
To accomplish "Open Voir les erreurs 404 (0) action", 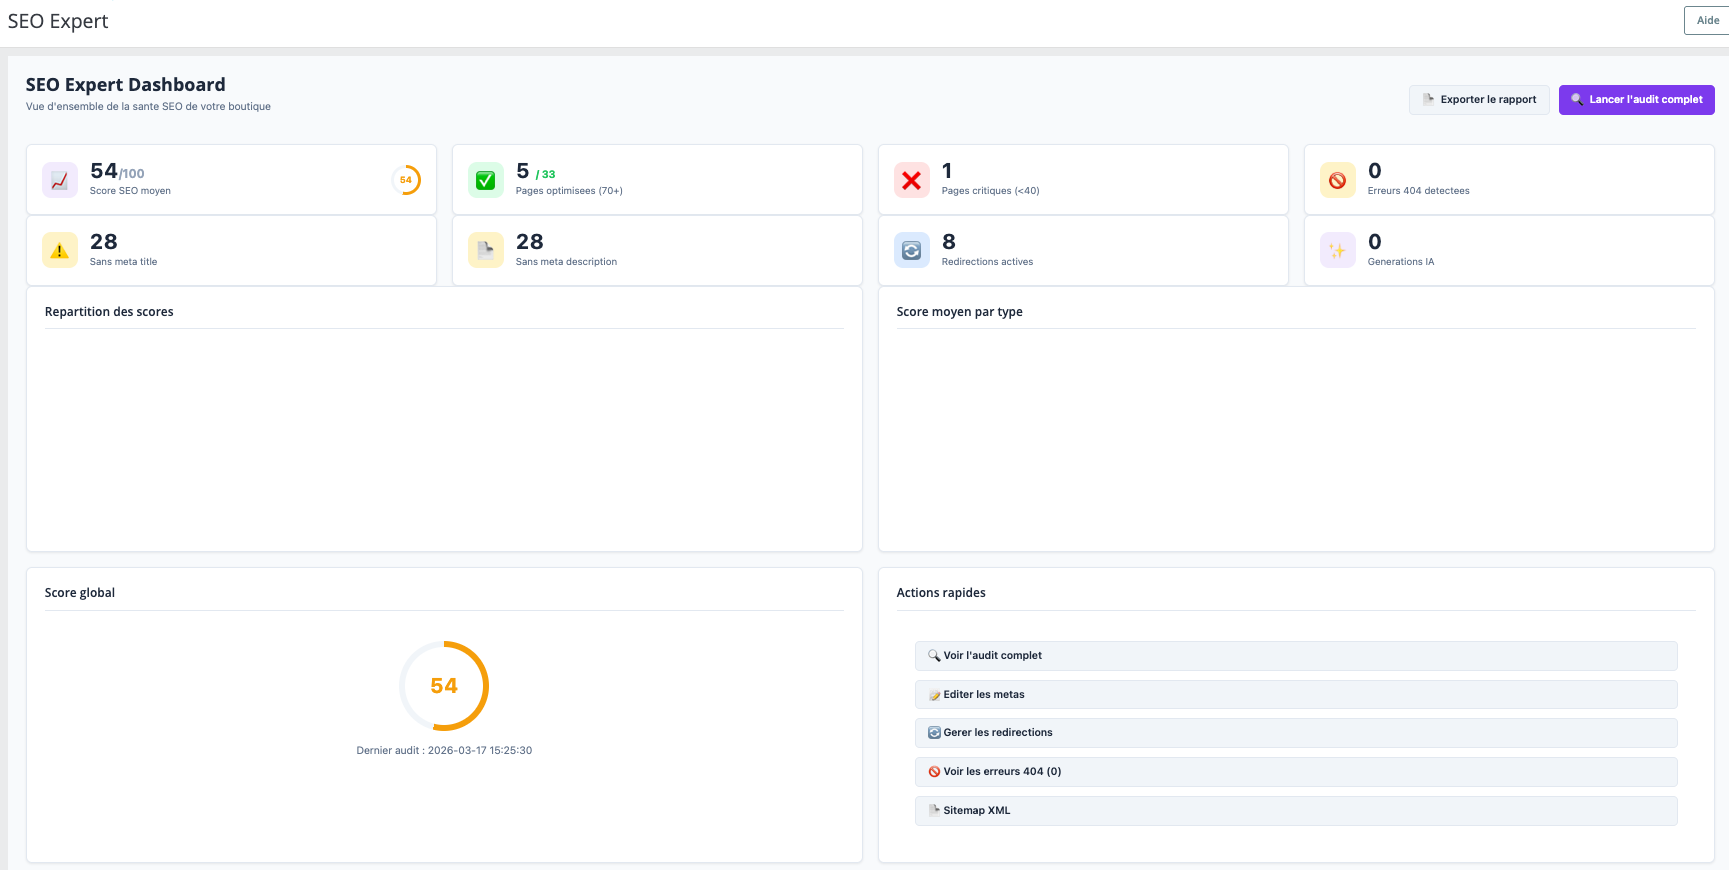I will point(1296,772).
